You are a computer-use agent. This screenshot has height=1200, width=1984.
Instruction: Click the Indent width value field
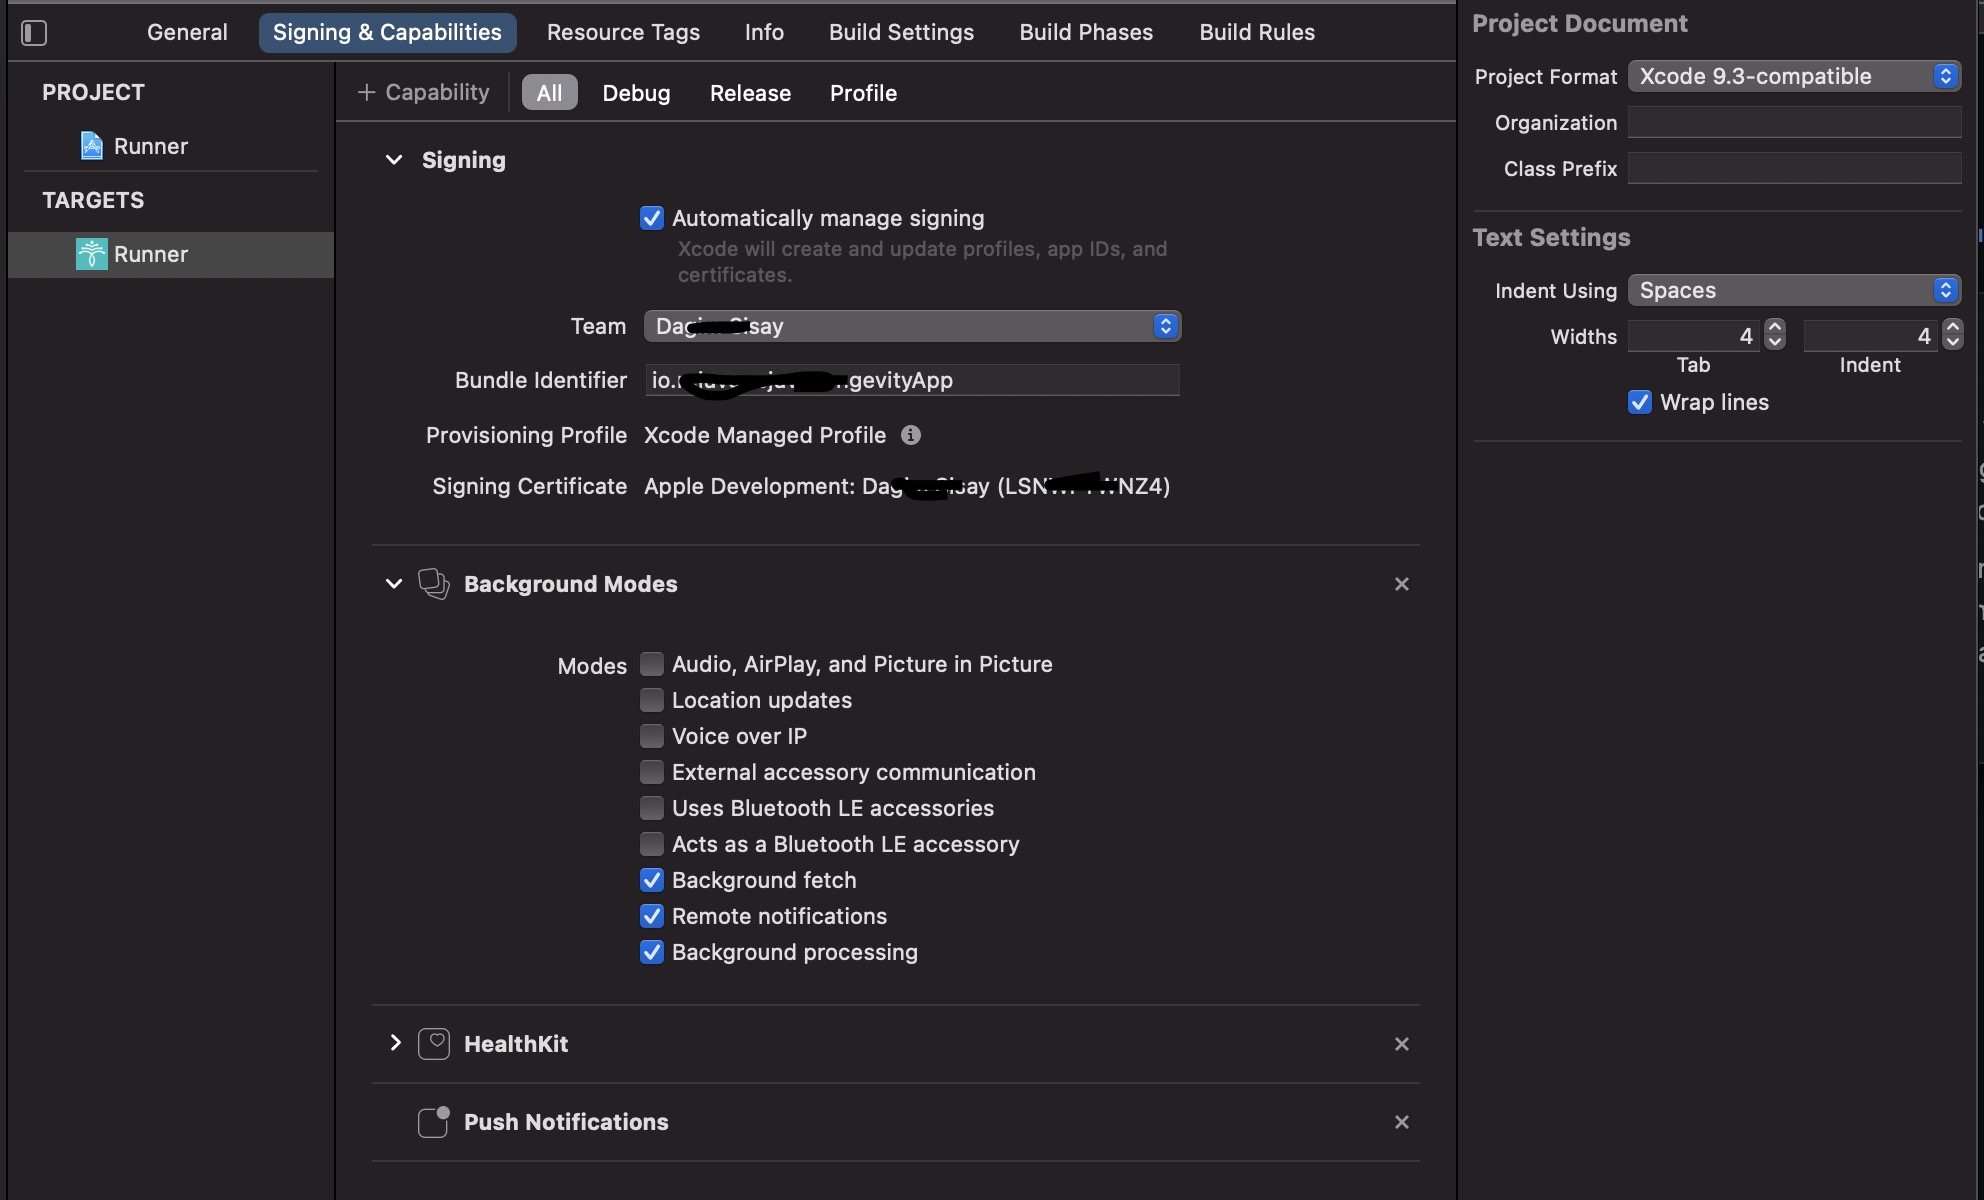[x=1870, y=335]
